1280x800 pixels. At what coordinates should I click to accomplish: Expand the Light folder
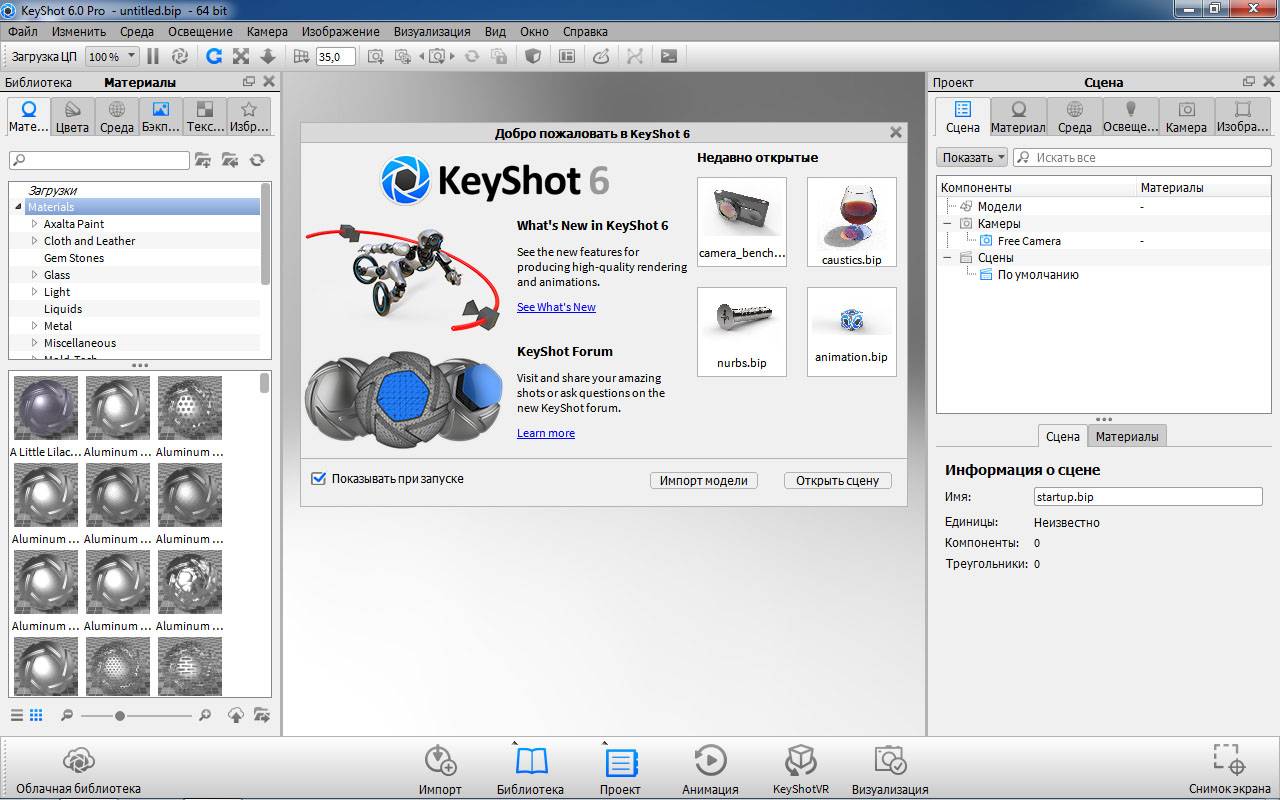[x=35, y=292]
